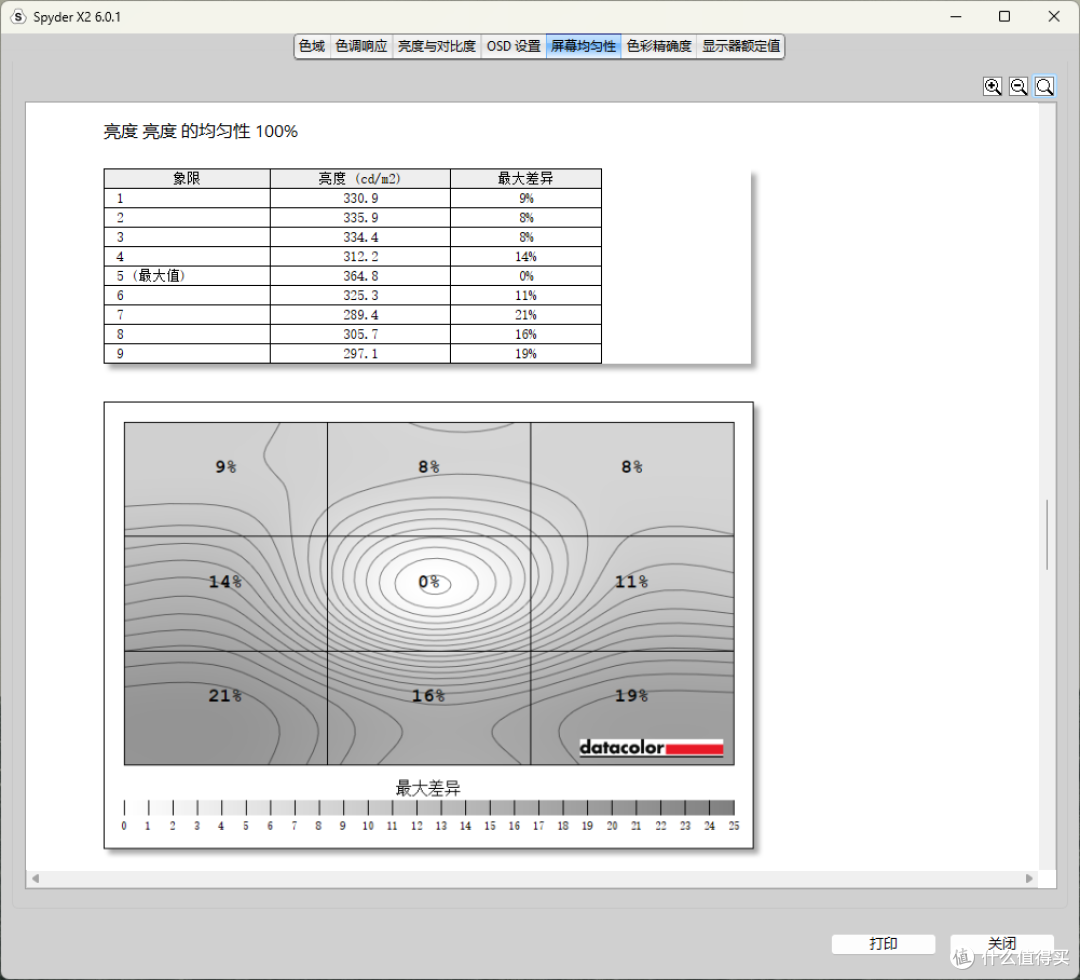Click the 19% zone in uniformity map
The image size is (1080, 980).
(632, 707)
